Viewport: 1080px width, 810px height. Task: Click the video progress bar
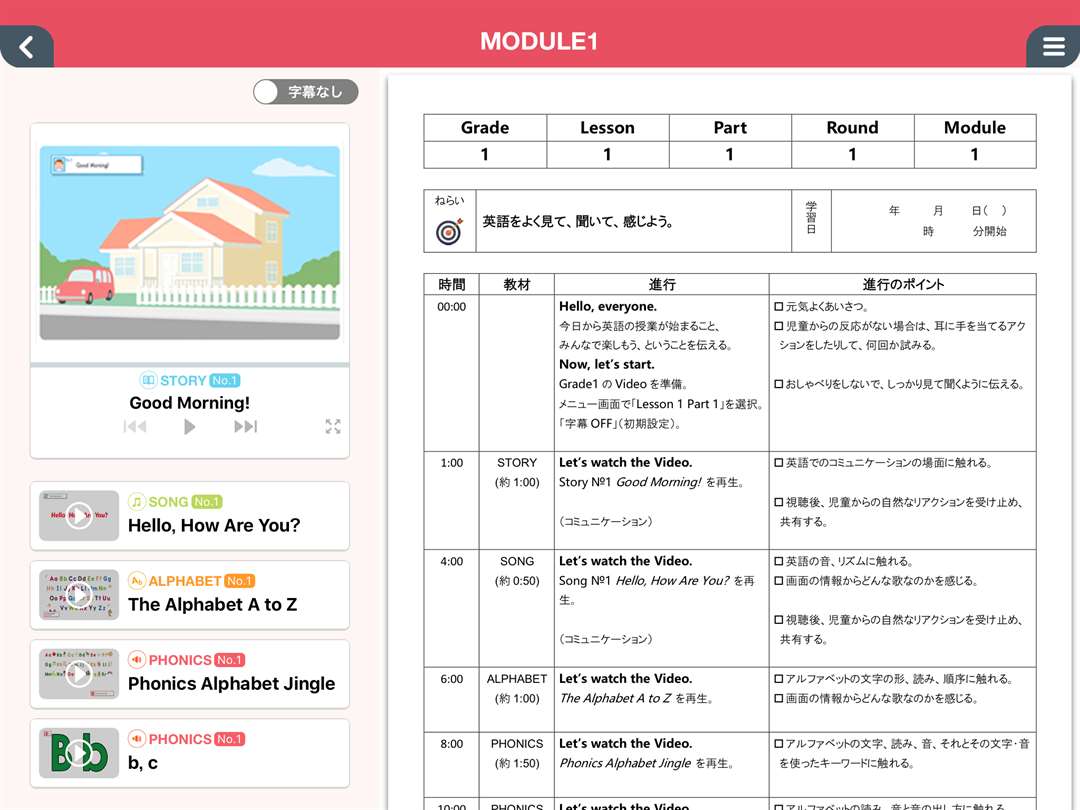(x=189, y=364)
